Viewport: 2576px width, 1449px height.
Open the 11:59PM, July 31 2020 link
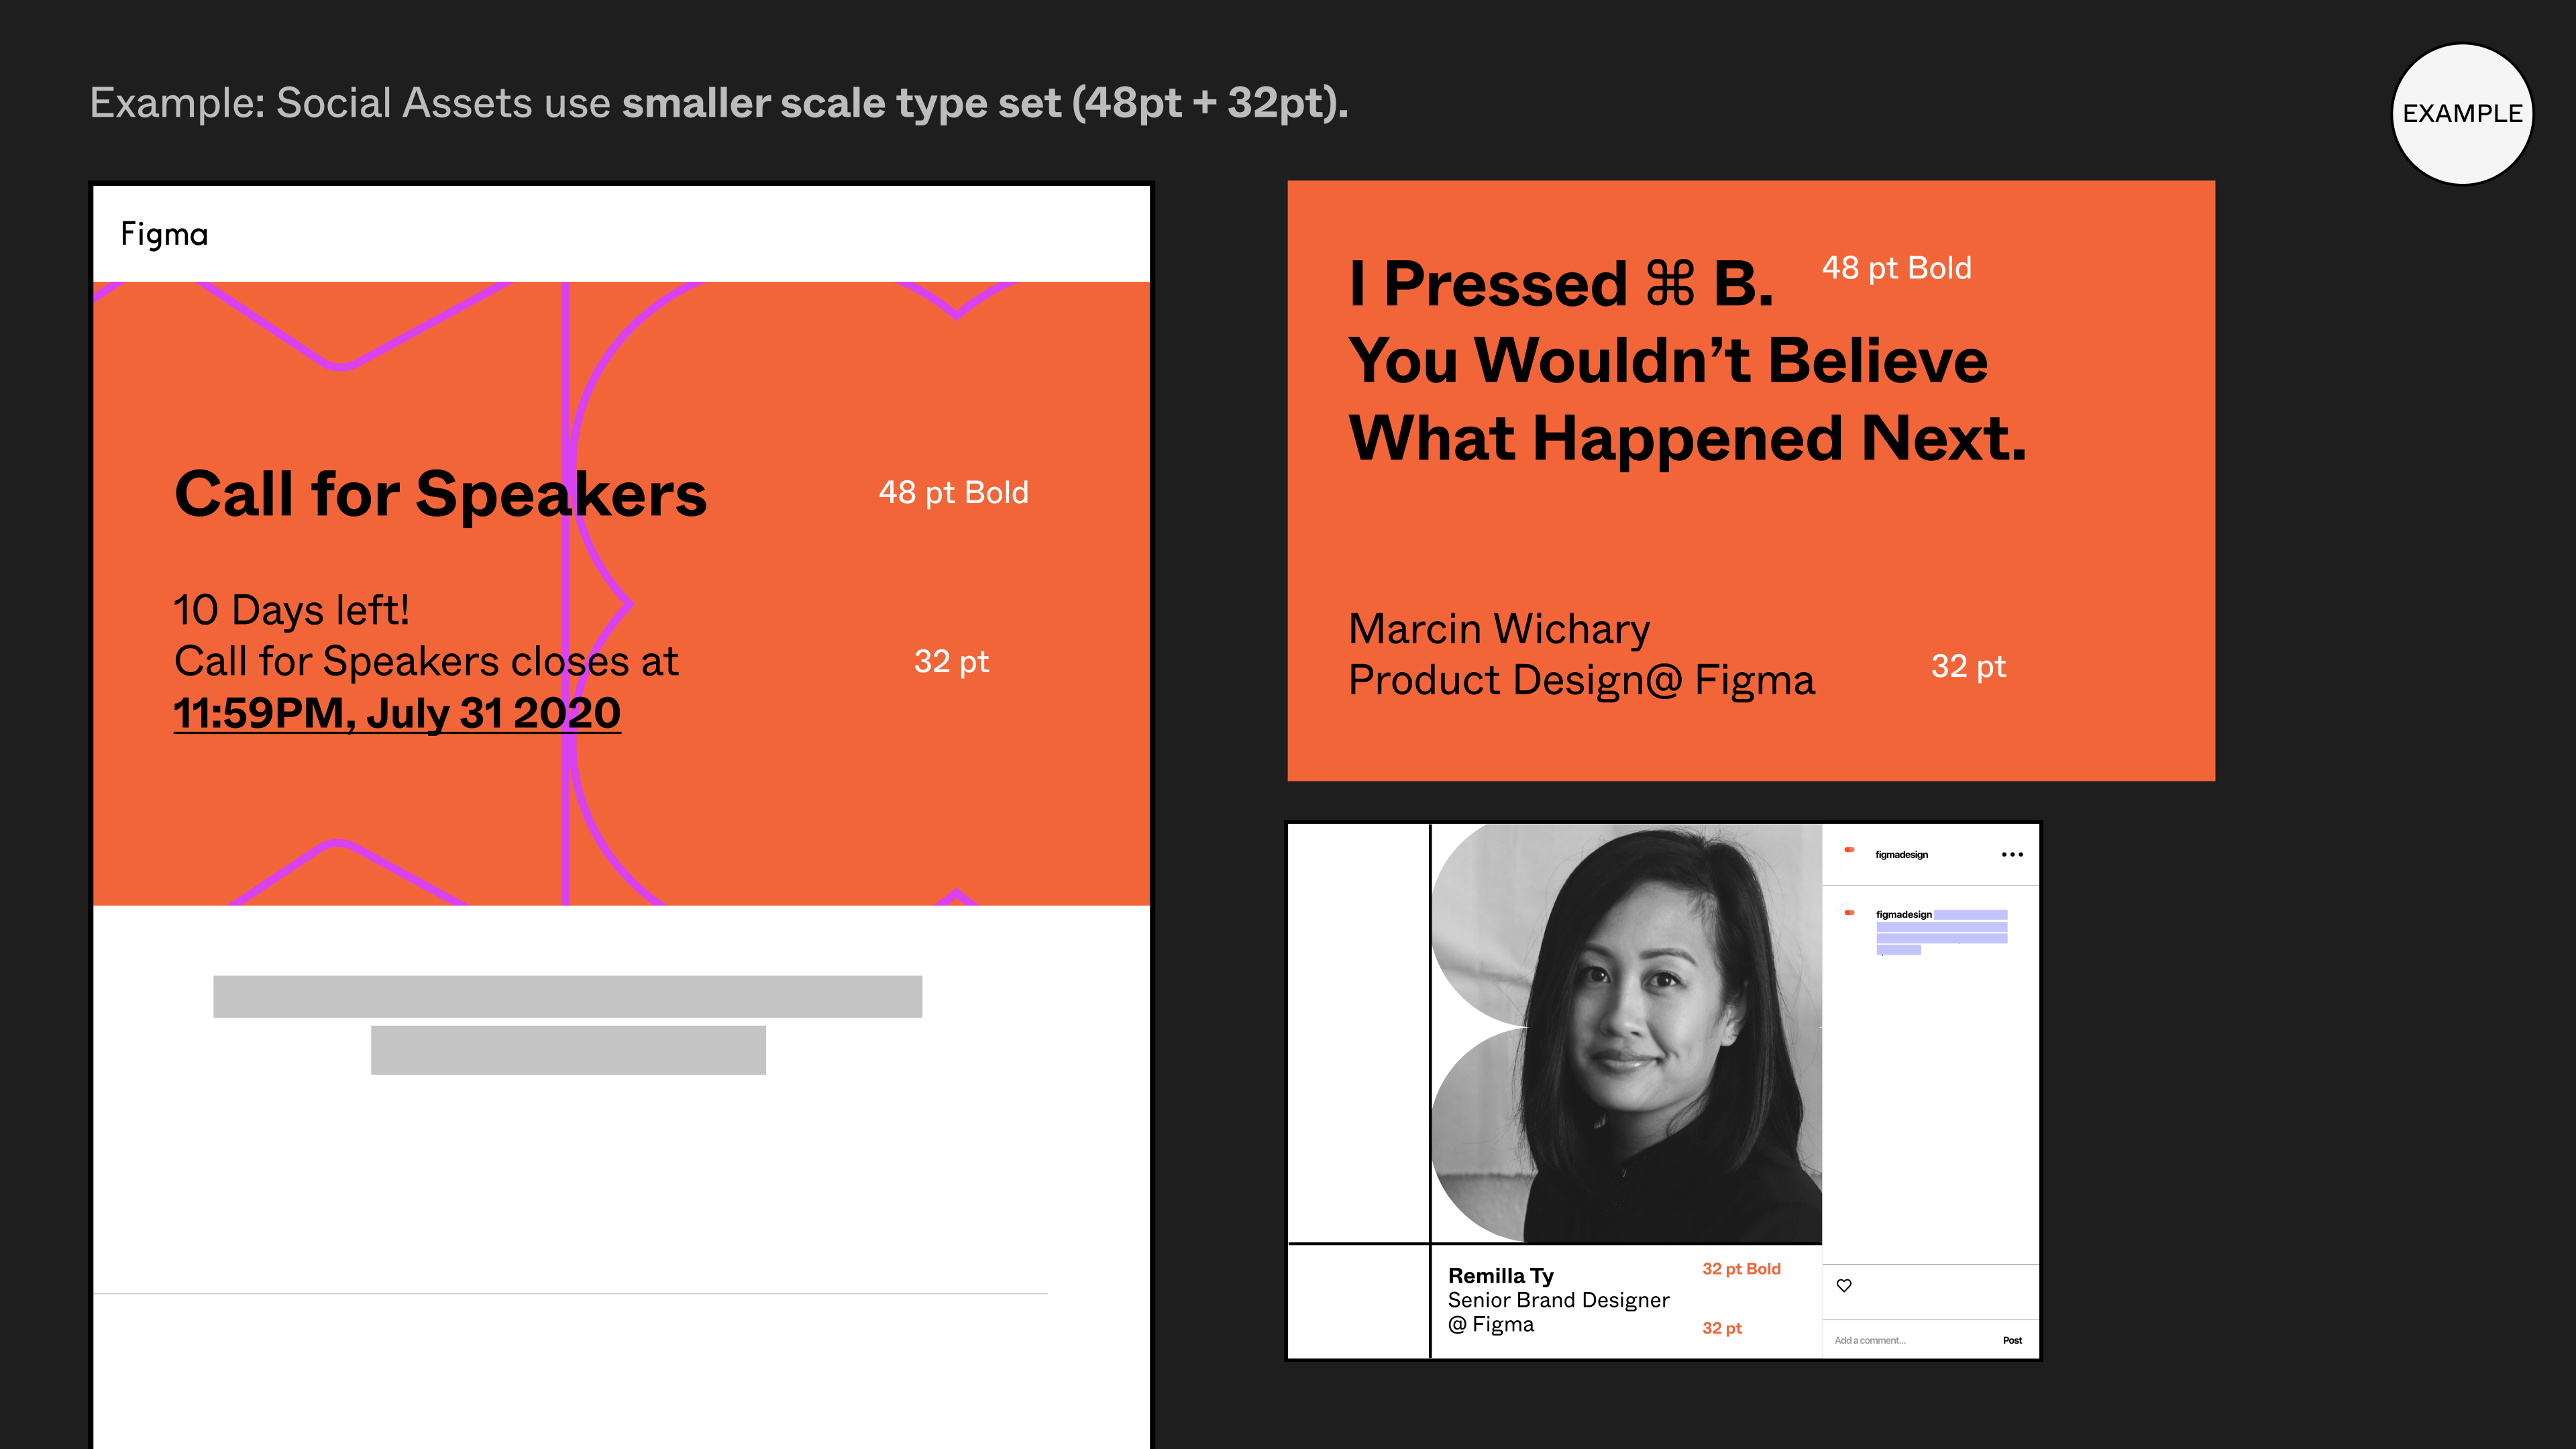pyautogui.click(x=397, y=713)
